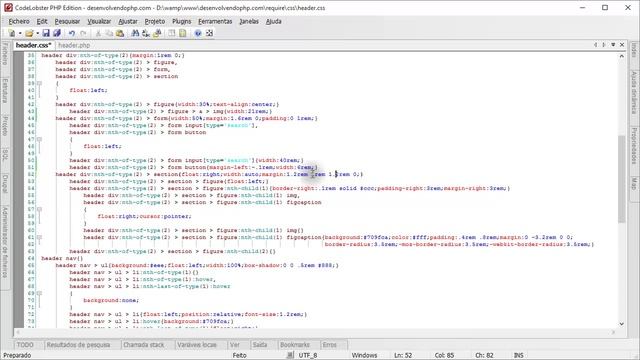Image resolution: width=640 pixels, height=360 pixels.
Task: Open the SQL side panel tab
Action: point(5,155)
